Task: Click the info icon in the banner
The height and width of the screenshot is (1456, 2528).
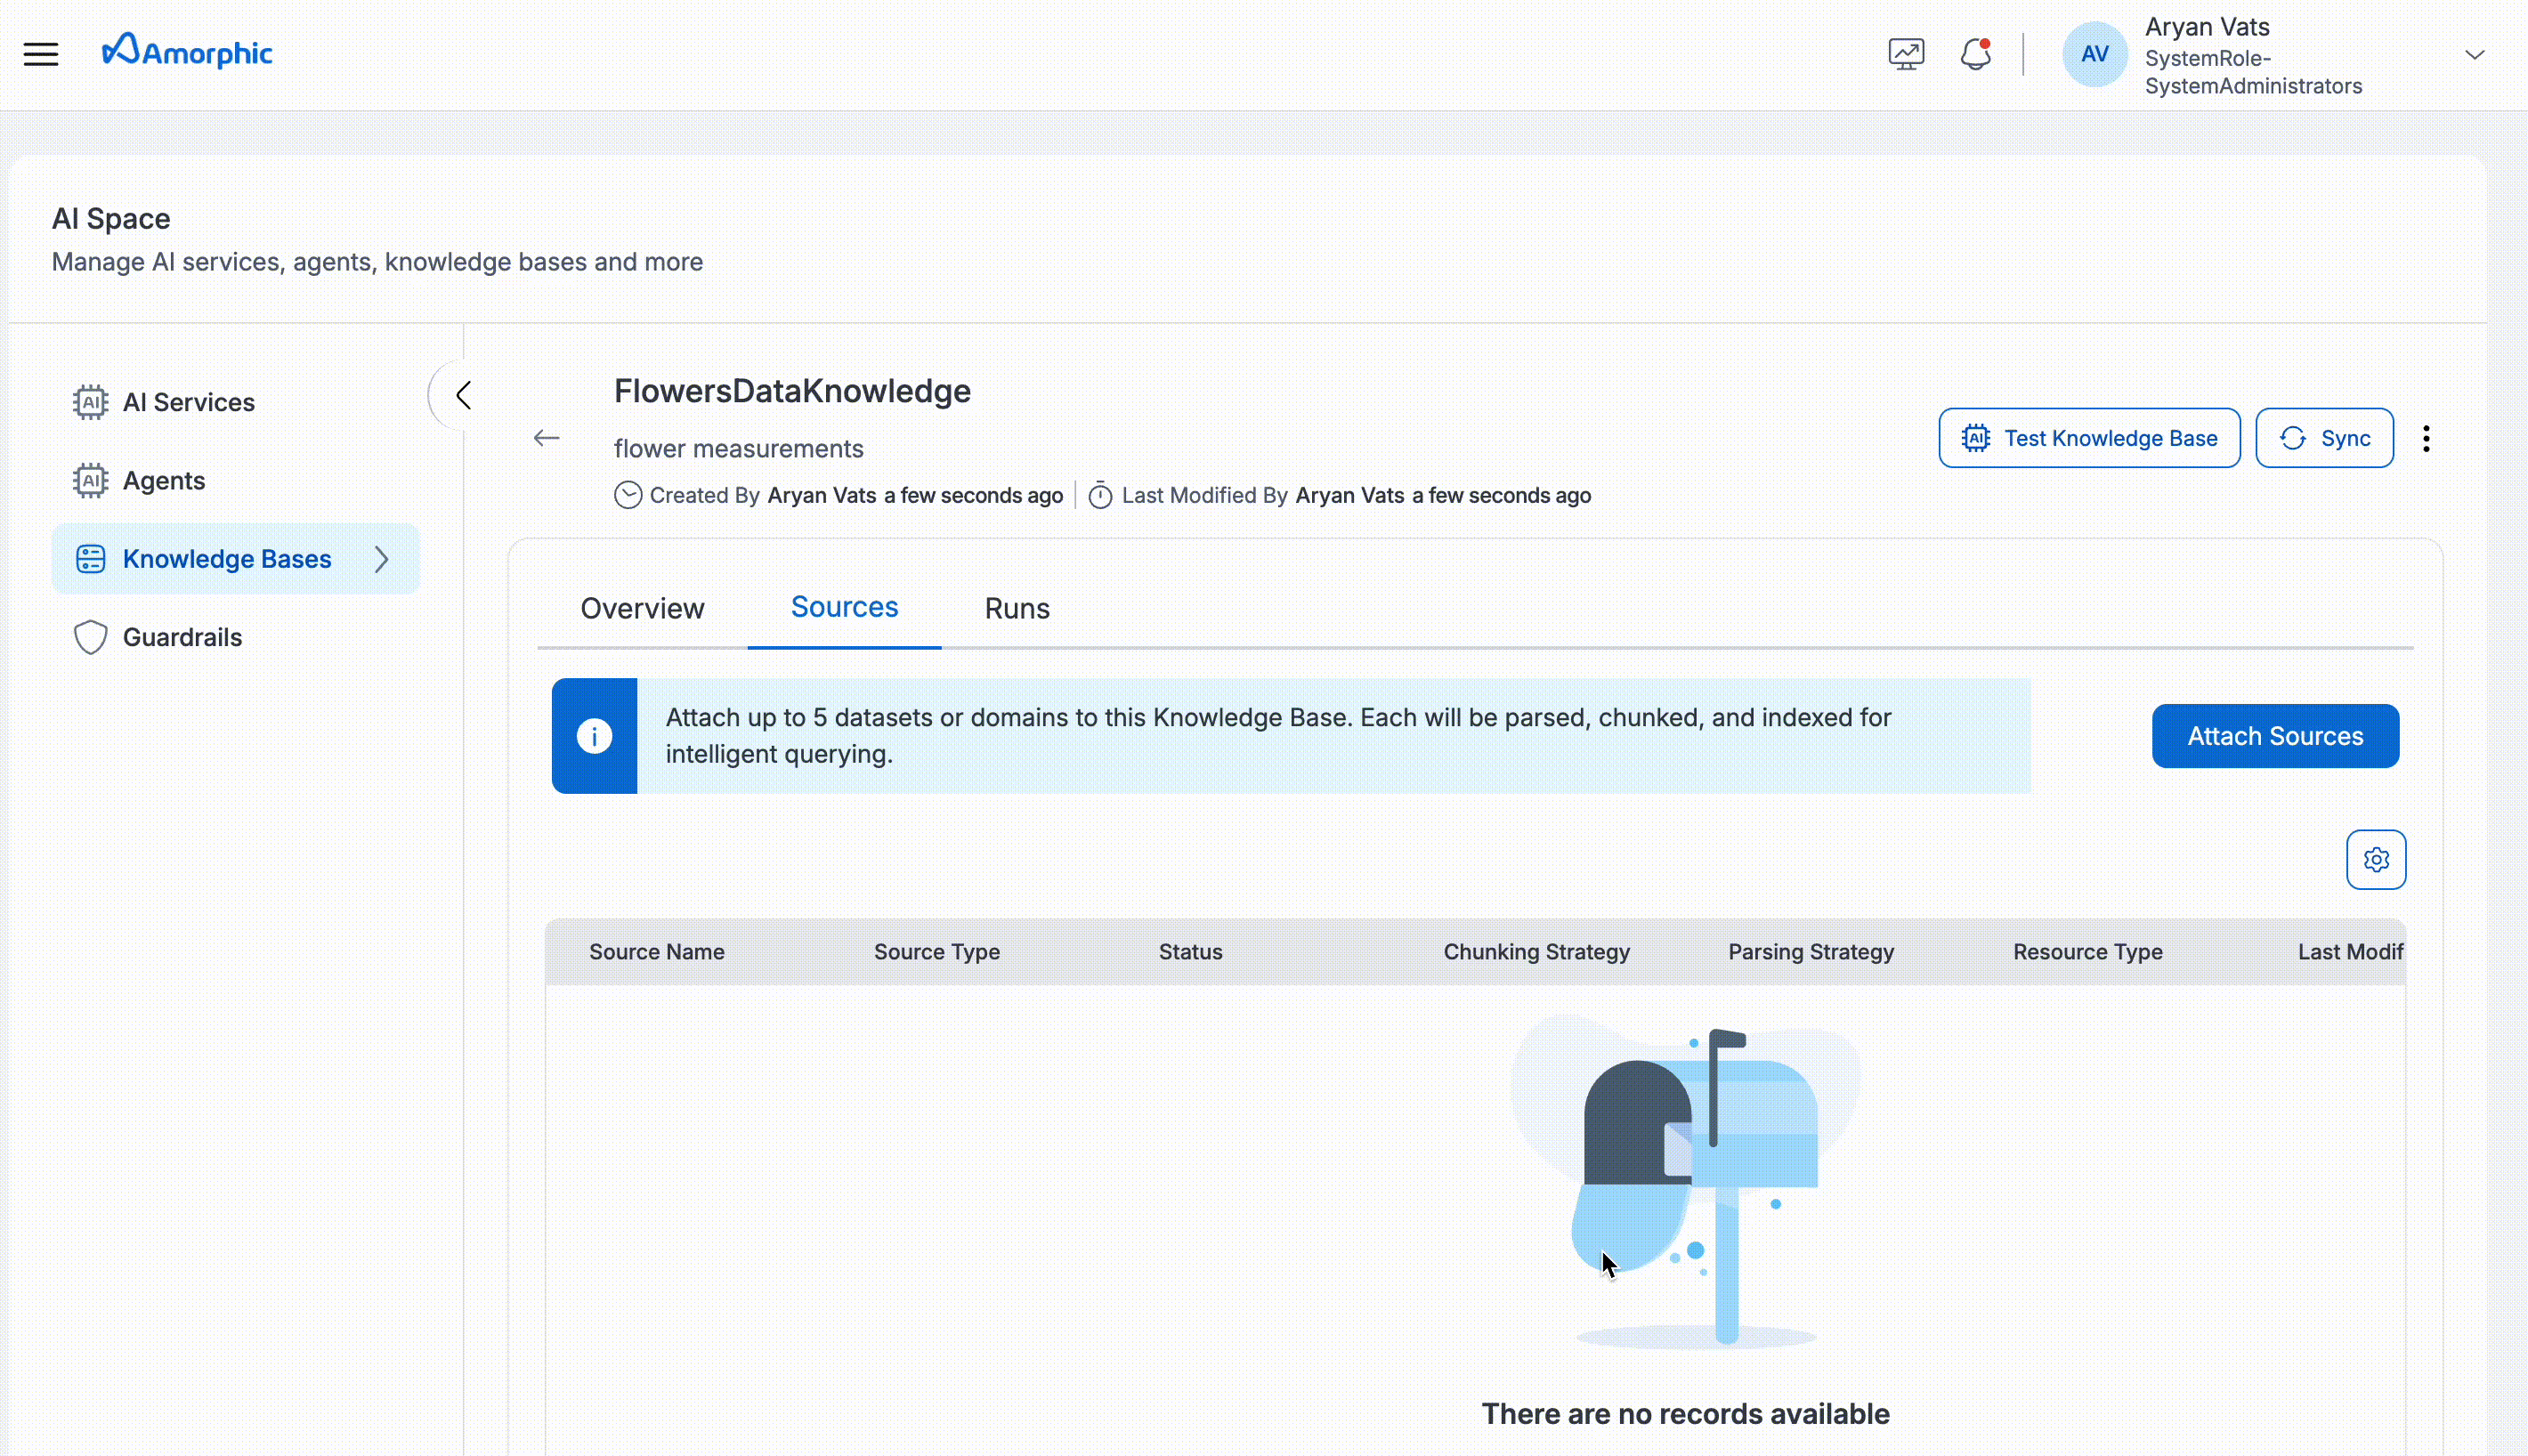Action: (595, 735)
